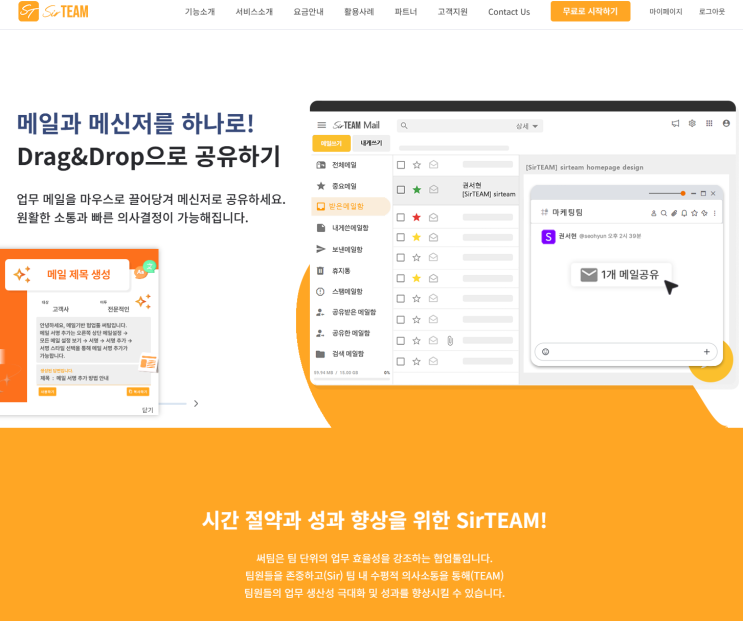This screenshot has height=621, width=743.
Task: Open the 상세 search options dropdown
Action: tap(527, 126)
